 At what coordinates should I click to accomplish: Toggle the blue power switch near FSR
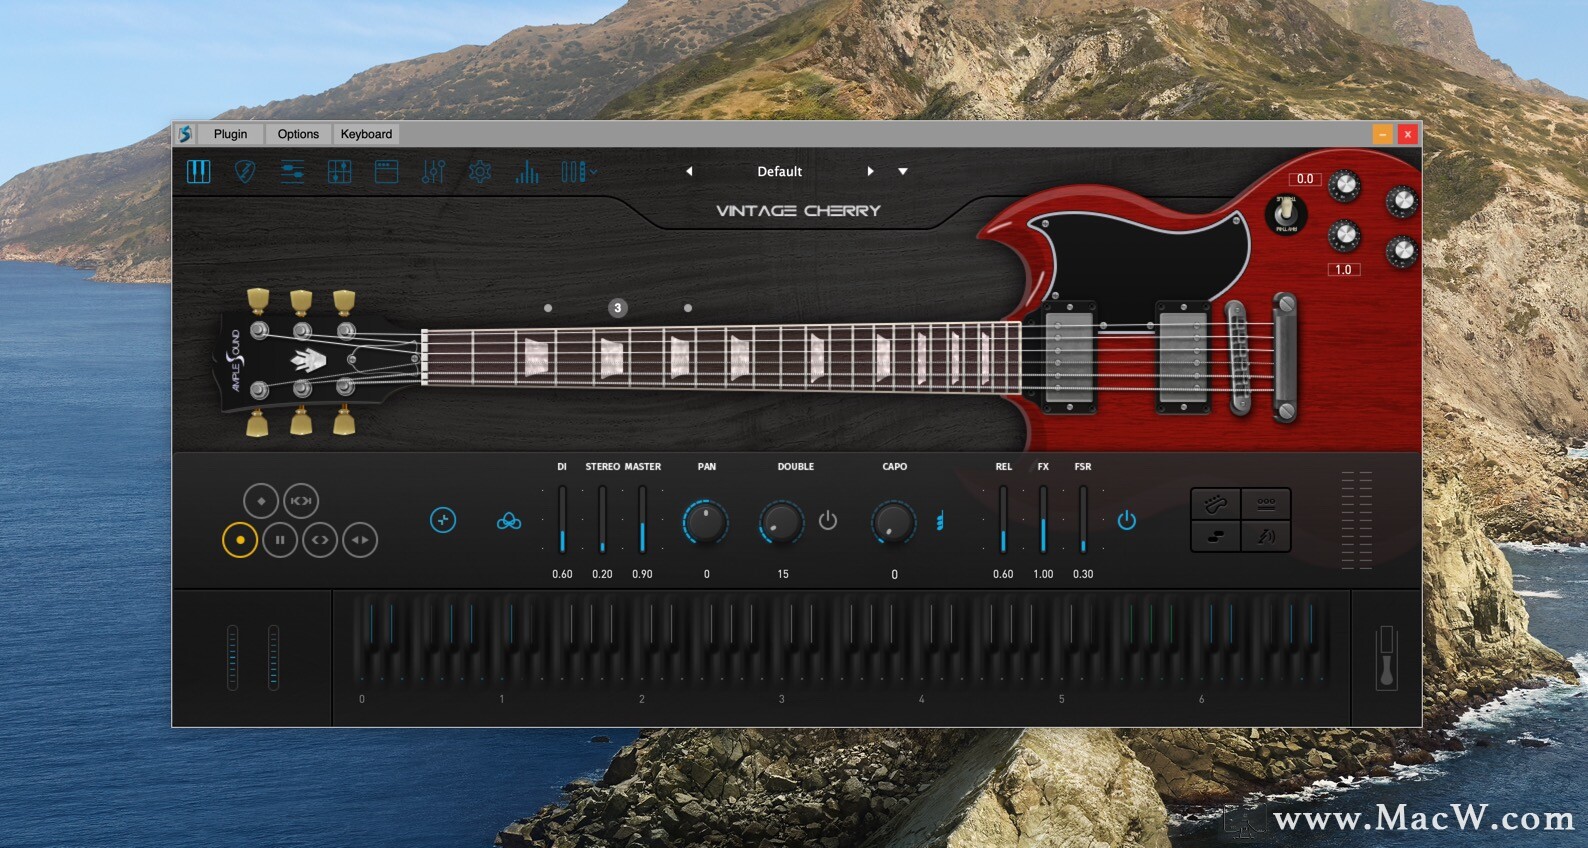coord(1126,520)
